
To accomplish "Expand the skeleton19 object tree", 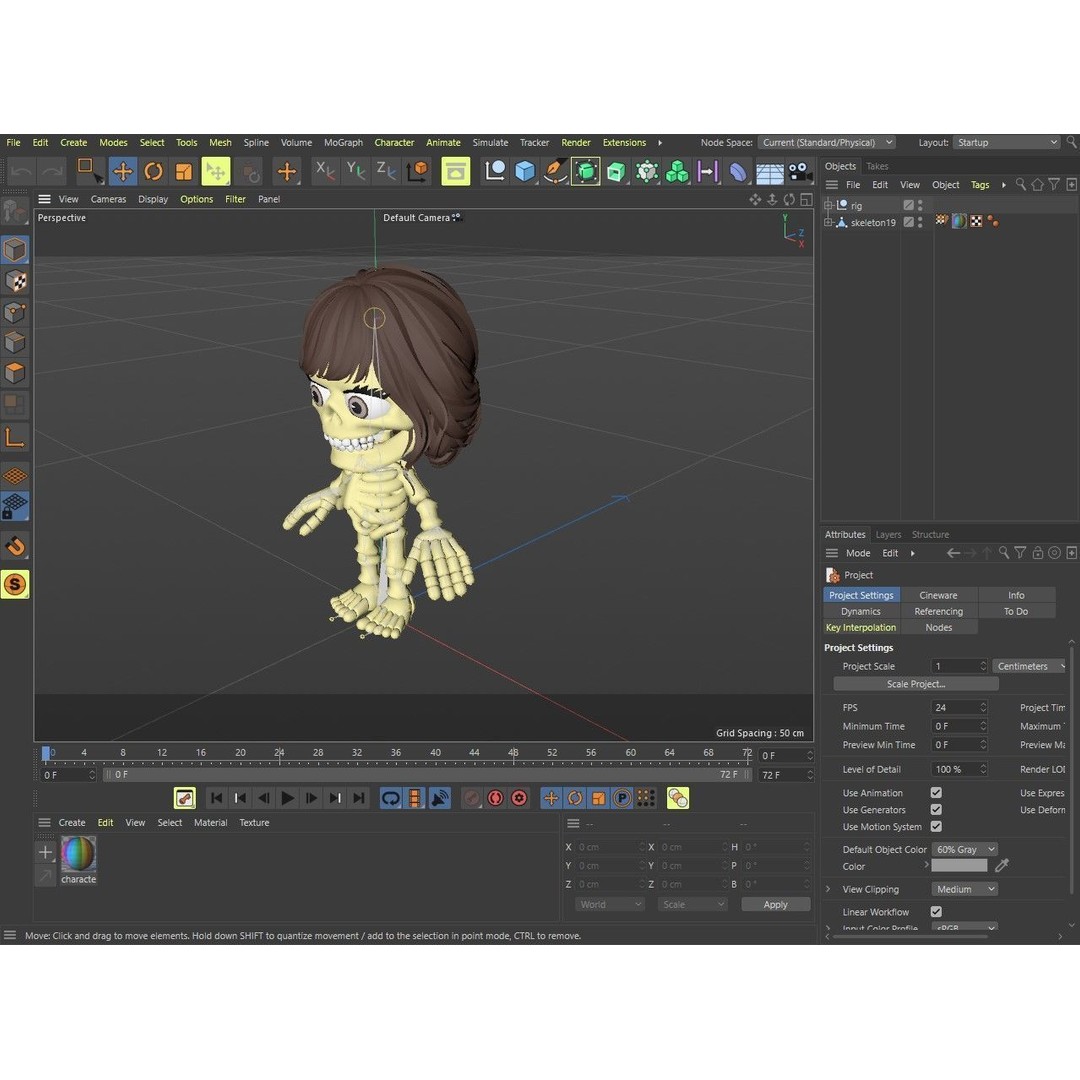I will (829, 222).
